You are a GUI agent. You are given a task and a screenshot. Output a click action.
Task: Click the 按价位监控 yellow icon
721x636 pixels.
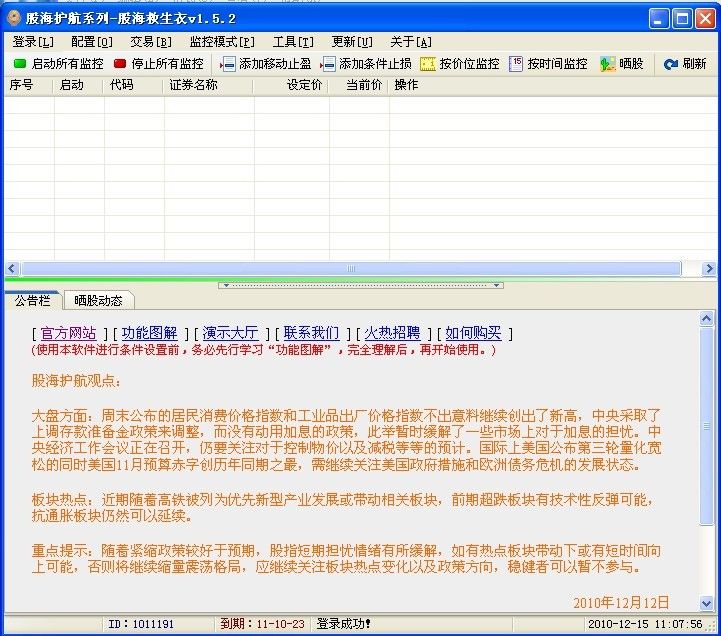[428, 64]
